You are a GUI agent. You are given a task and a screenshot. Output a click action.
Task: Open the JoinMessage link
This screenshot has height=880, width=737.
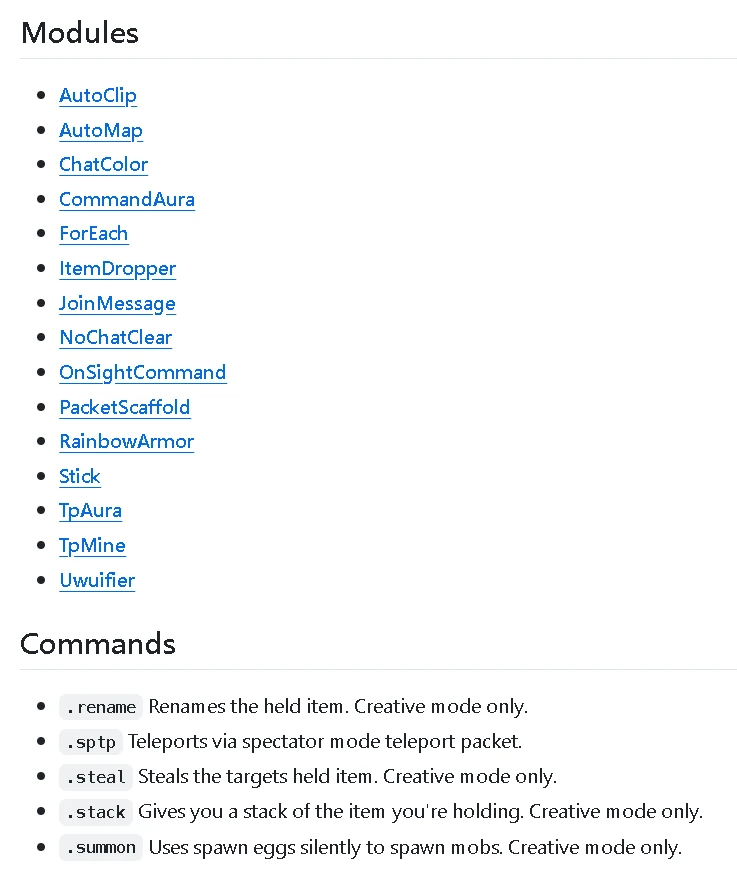click(x=117, y=303)
